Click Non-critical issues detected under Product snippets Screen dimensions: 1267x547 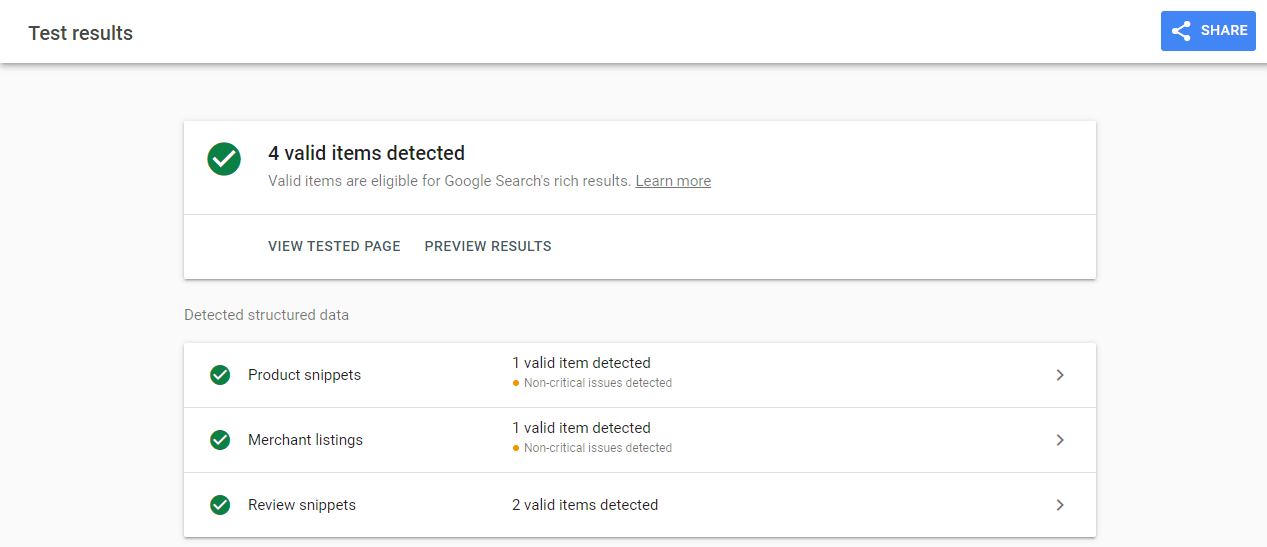pyautogui.click(x=598, y=383)
